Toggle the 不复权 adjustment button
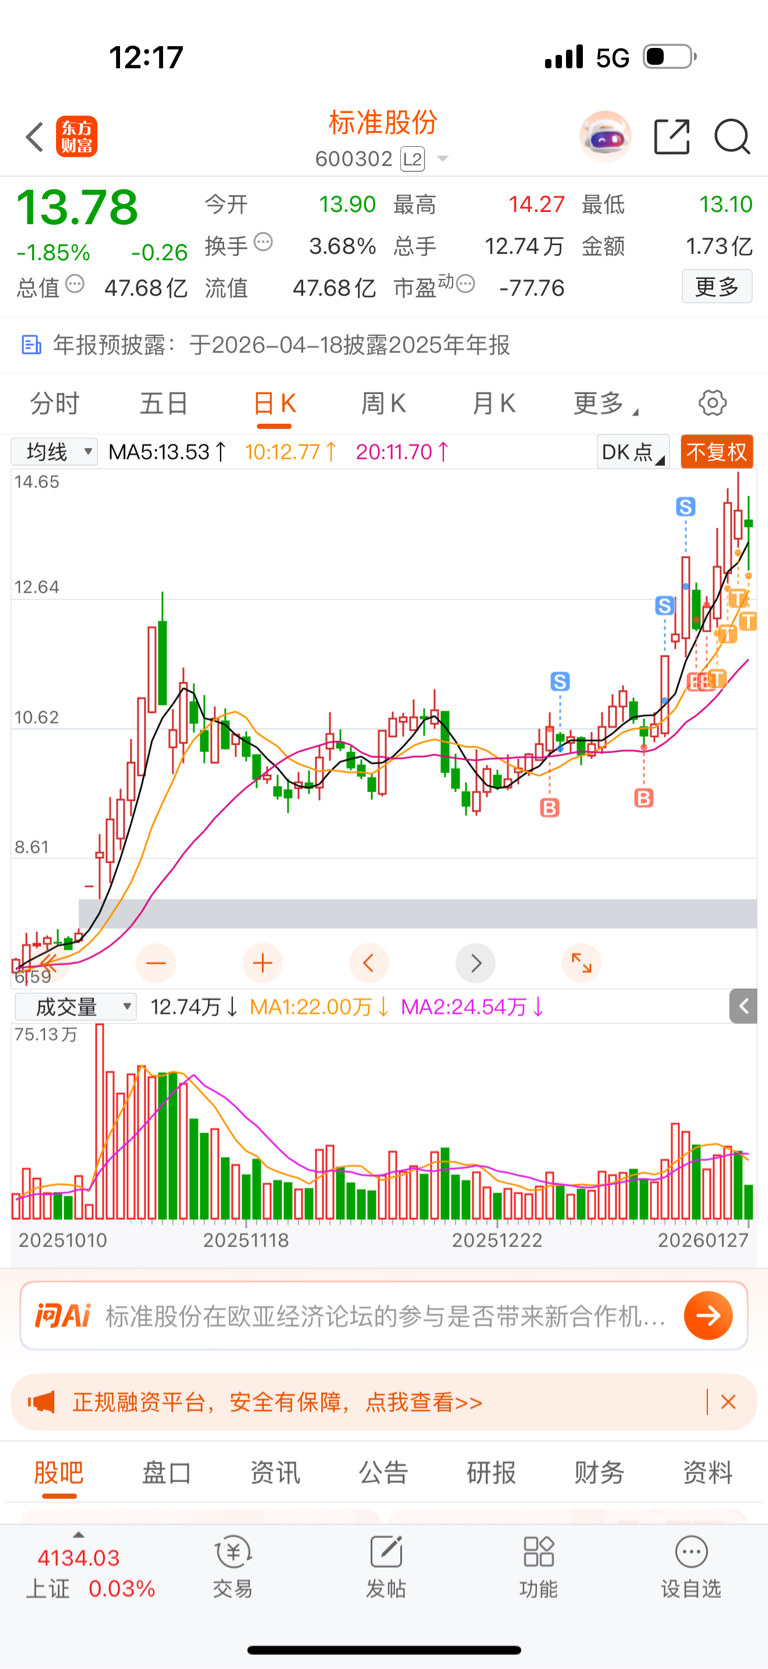Screen dimensions: 768x1669 pos(717,452)
